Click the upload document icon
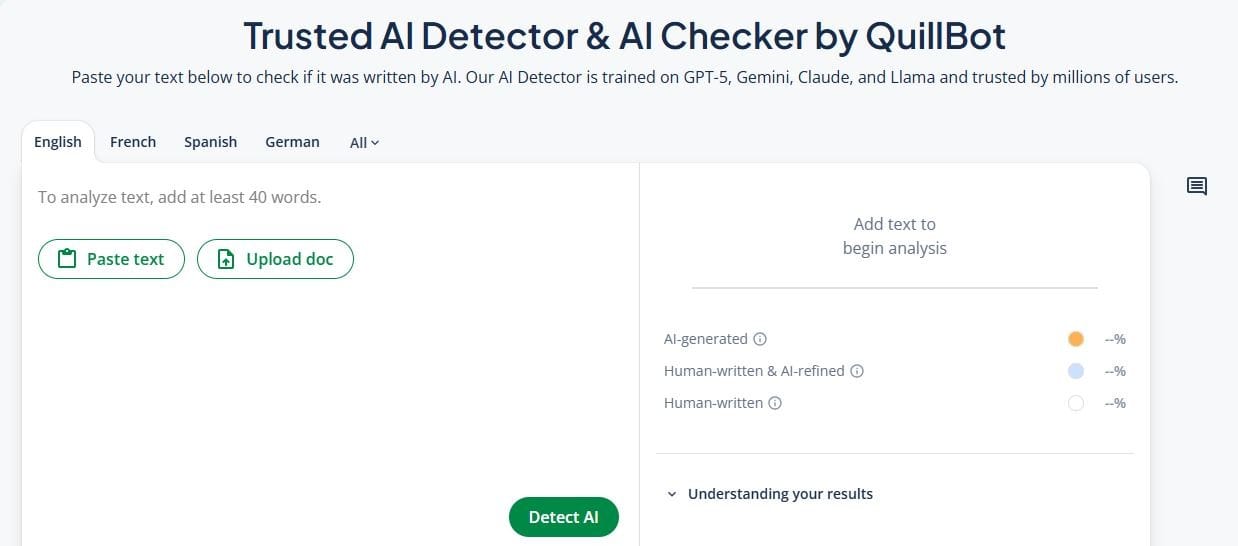This screenshot has height=546, width=1238. pos(227,259)
